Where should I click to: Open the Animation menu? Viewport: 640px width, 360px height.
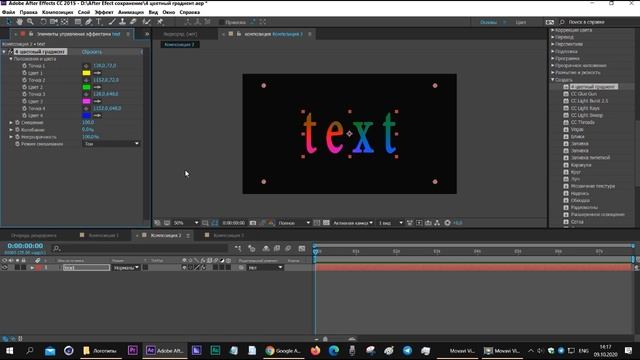coord(131,12)
